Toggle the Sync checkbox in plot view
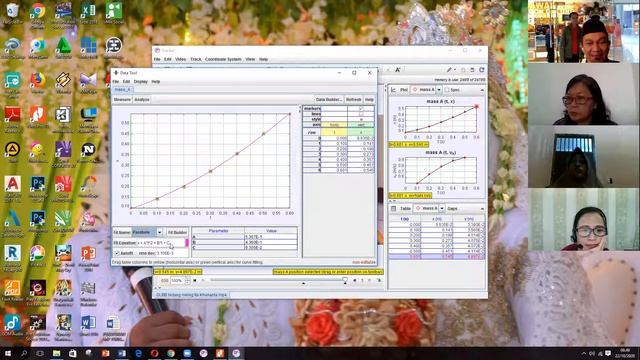This screenshot has height=360, width=640. (447, 90)
